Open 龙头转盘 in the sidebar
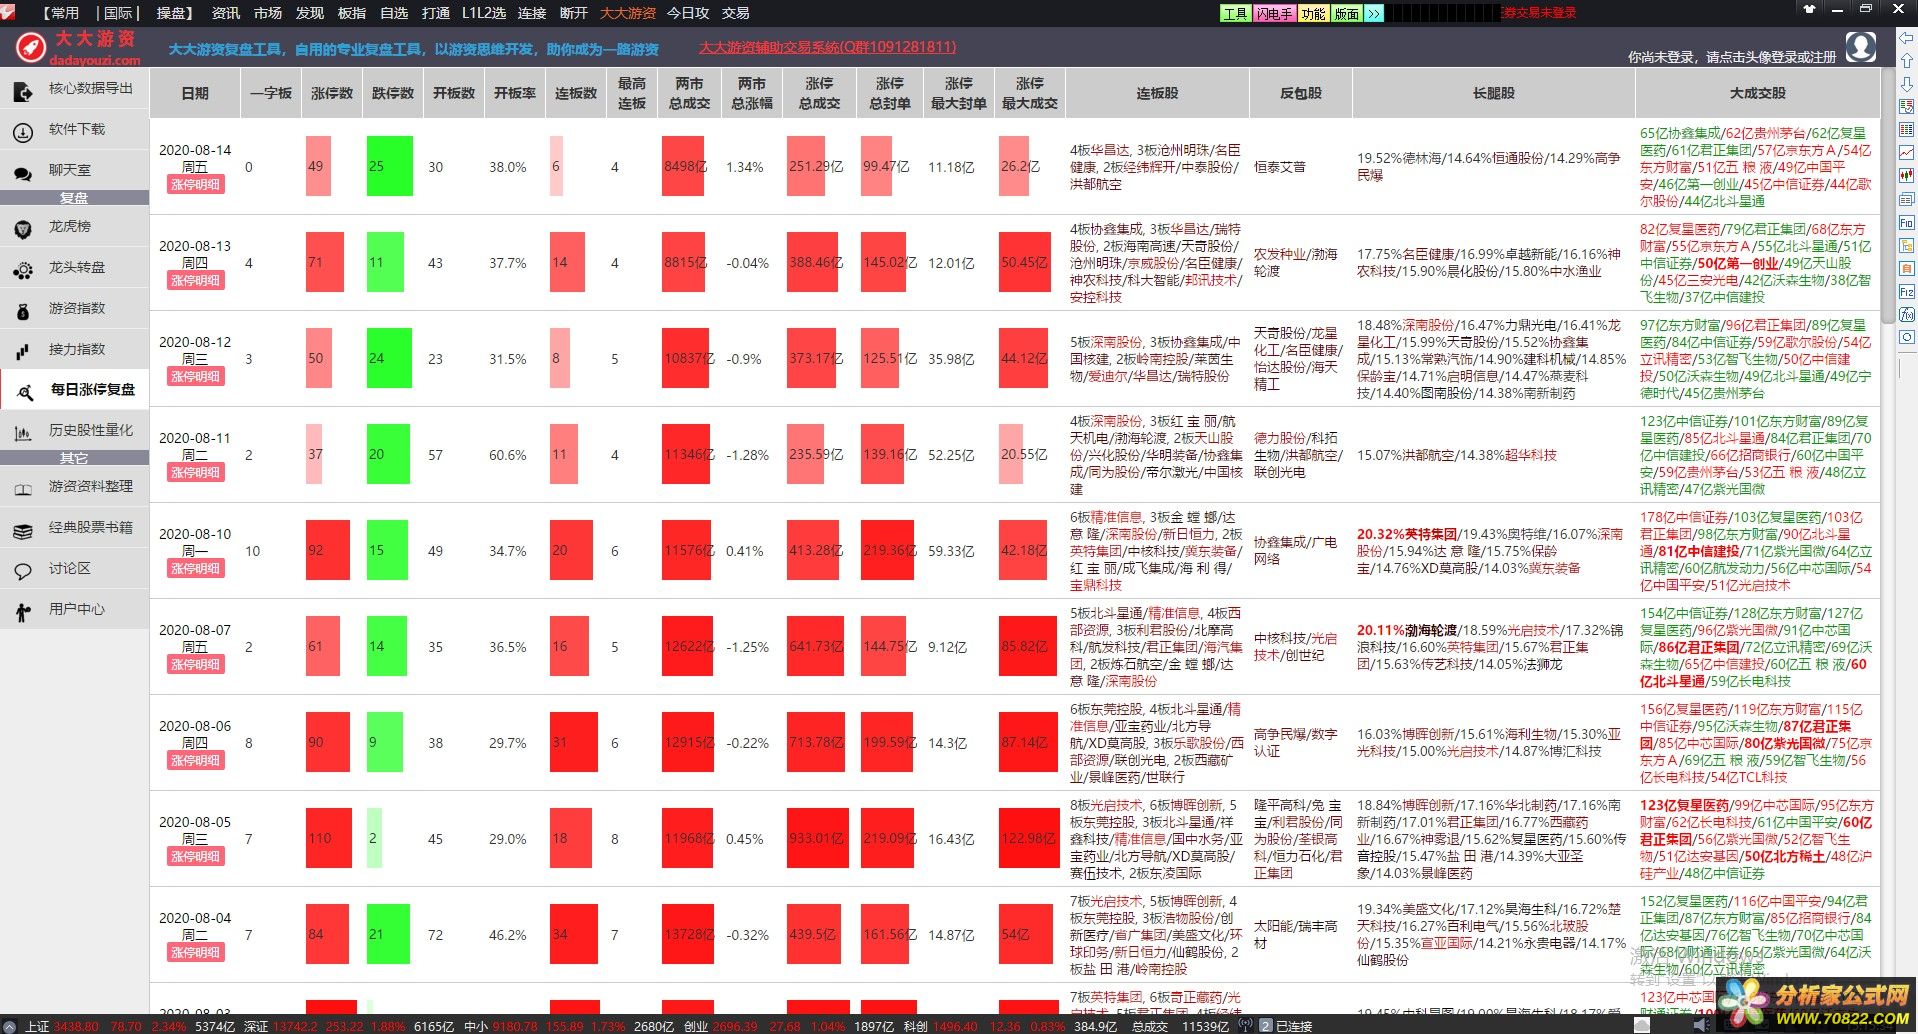 pos(75,268)
